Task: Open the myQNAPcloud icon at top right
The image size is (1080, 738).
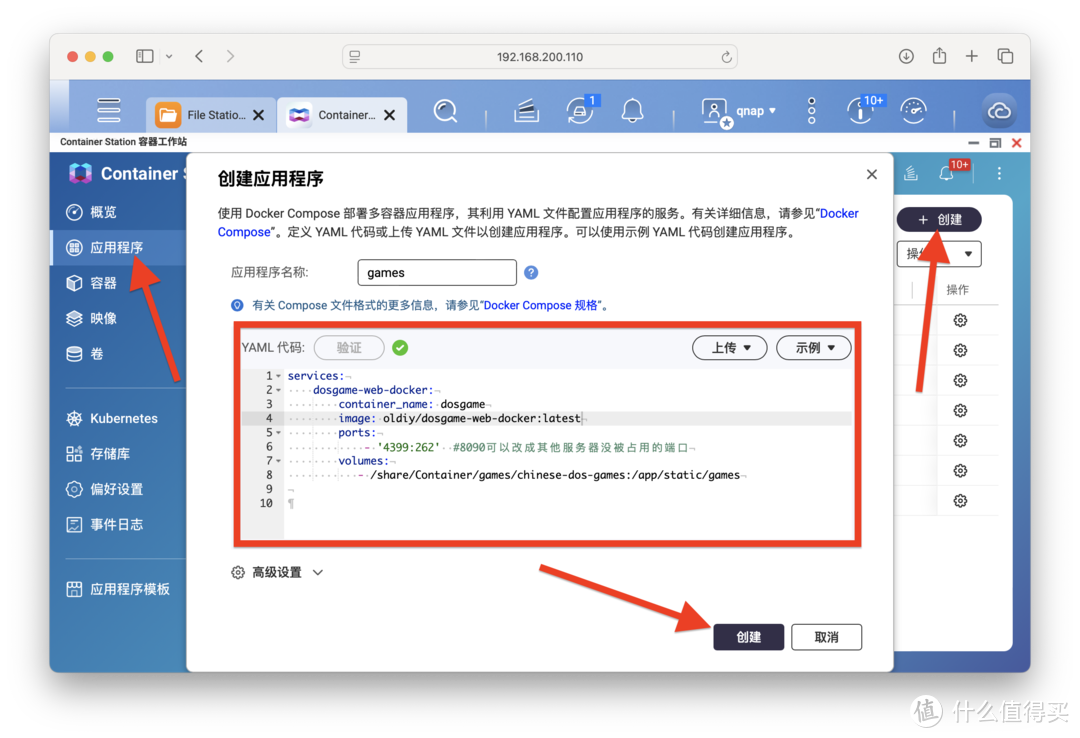Action: [999, 111]
